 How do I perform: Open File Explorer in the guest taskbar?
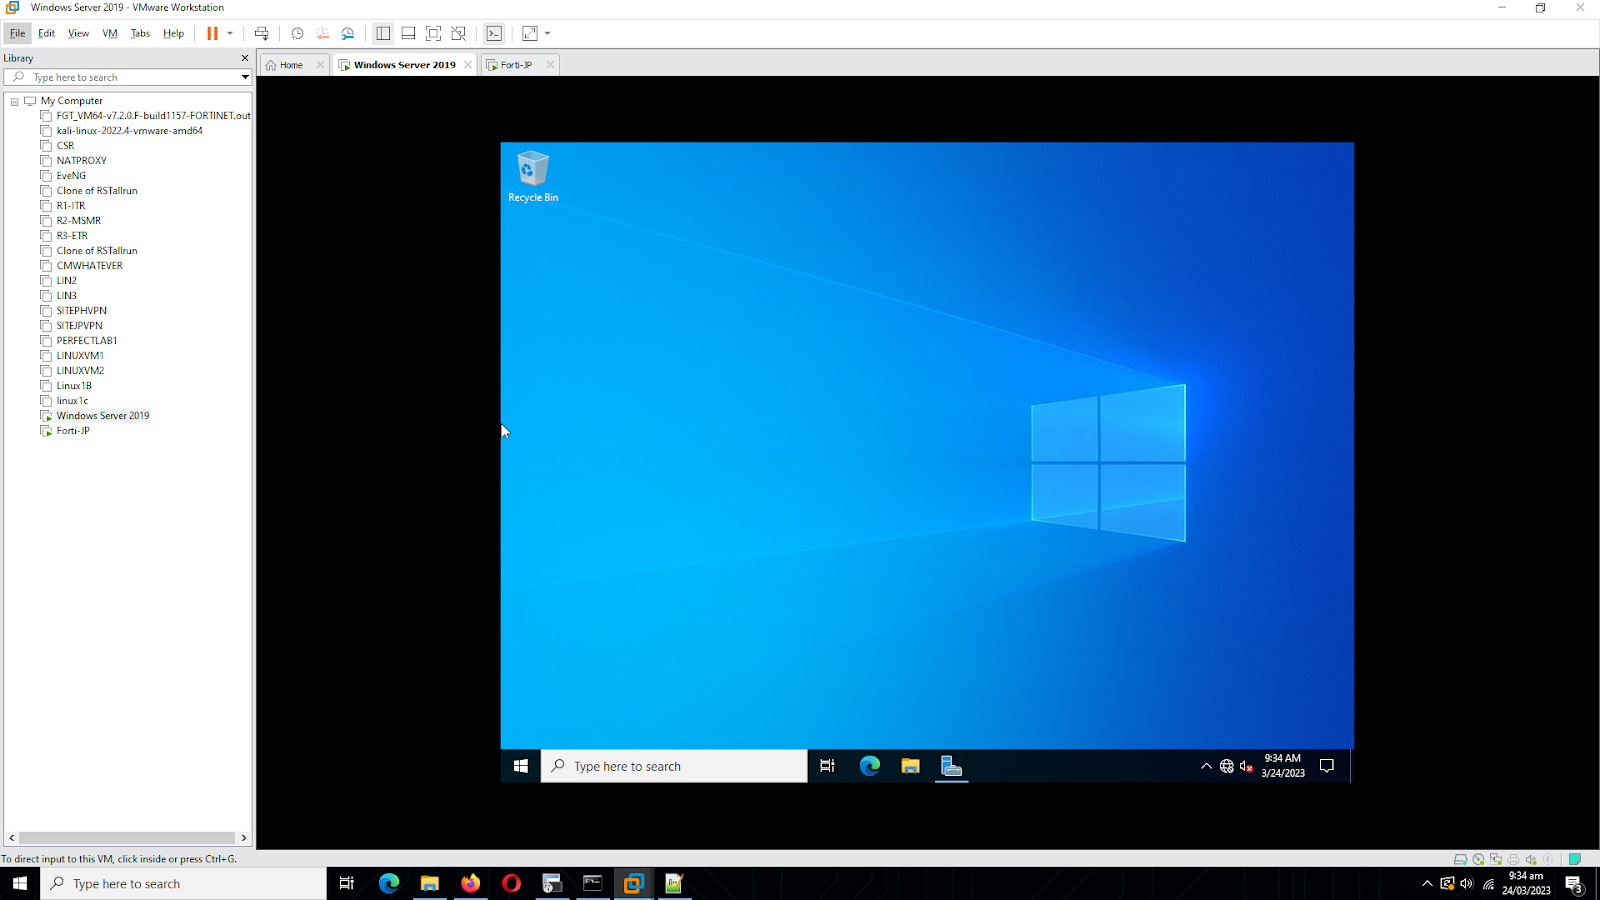[910, 766]
